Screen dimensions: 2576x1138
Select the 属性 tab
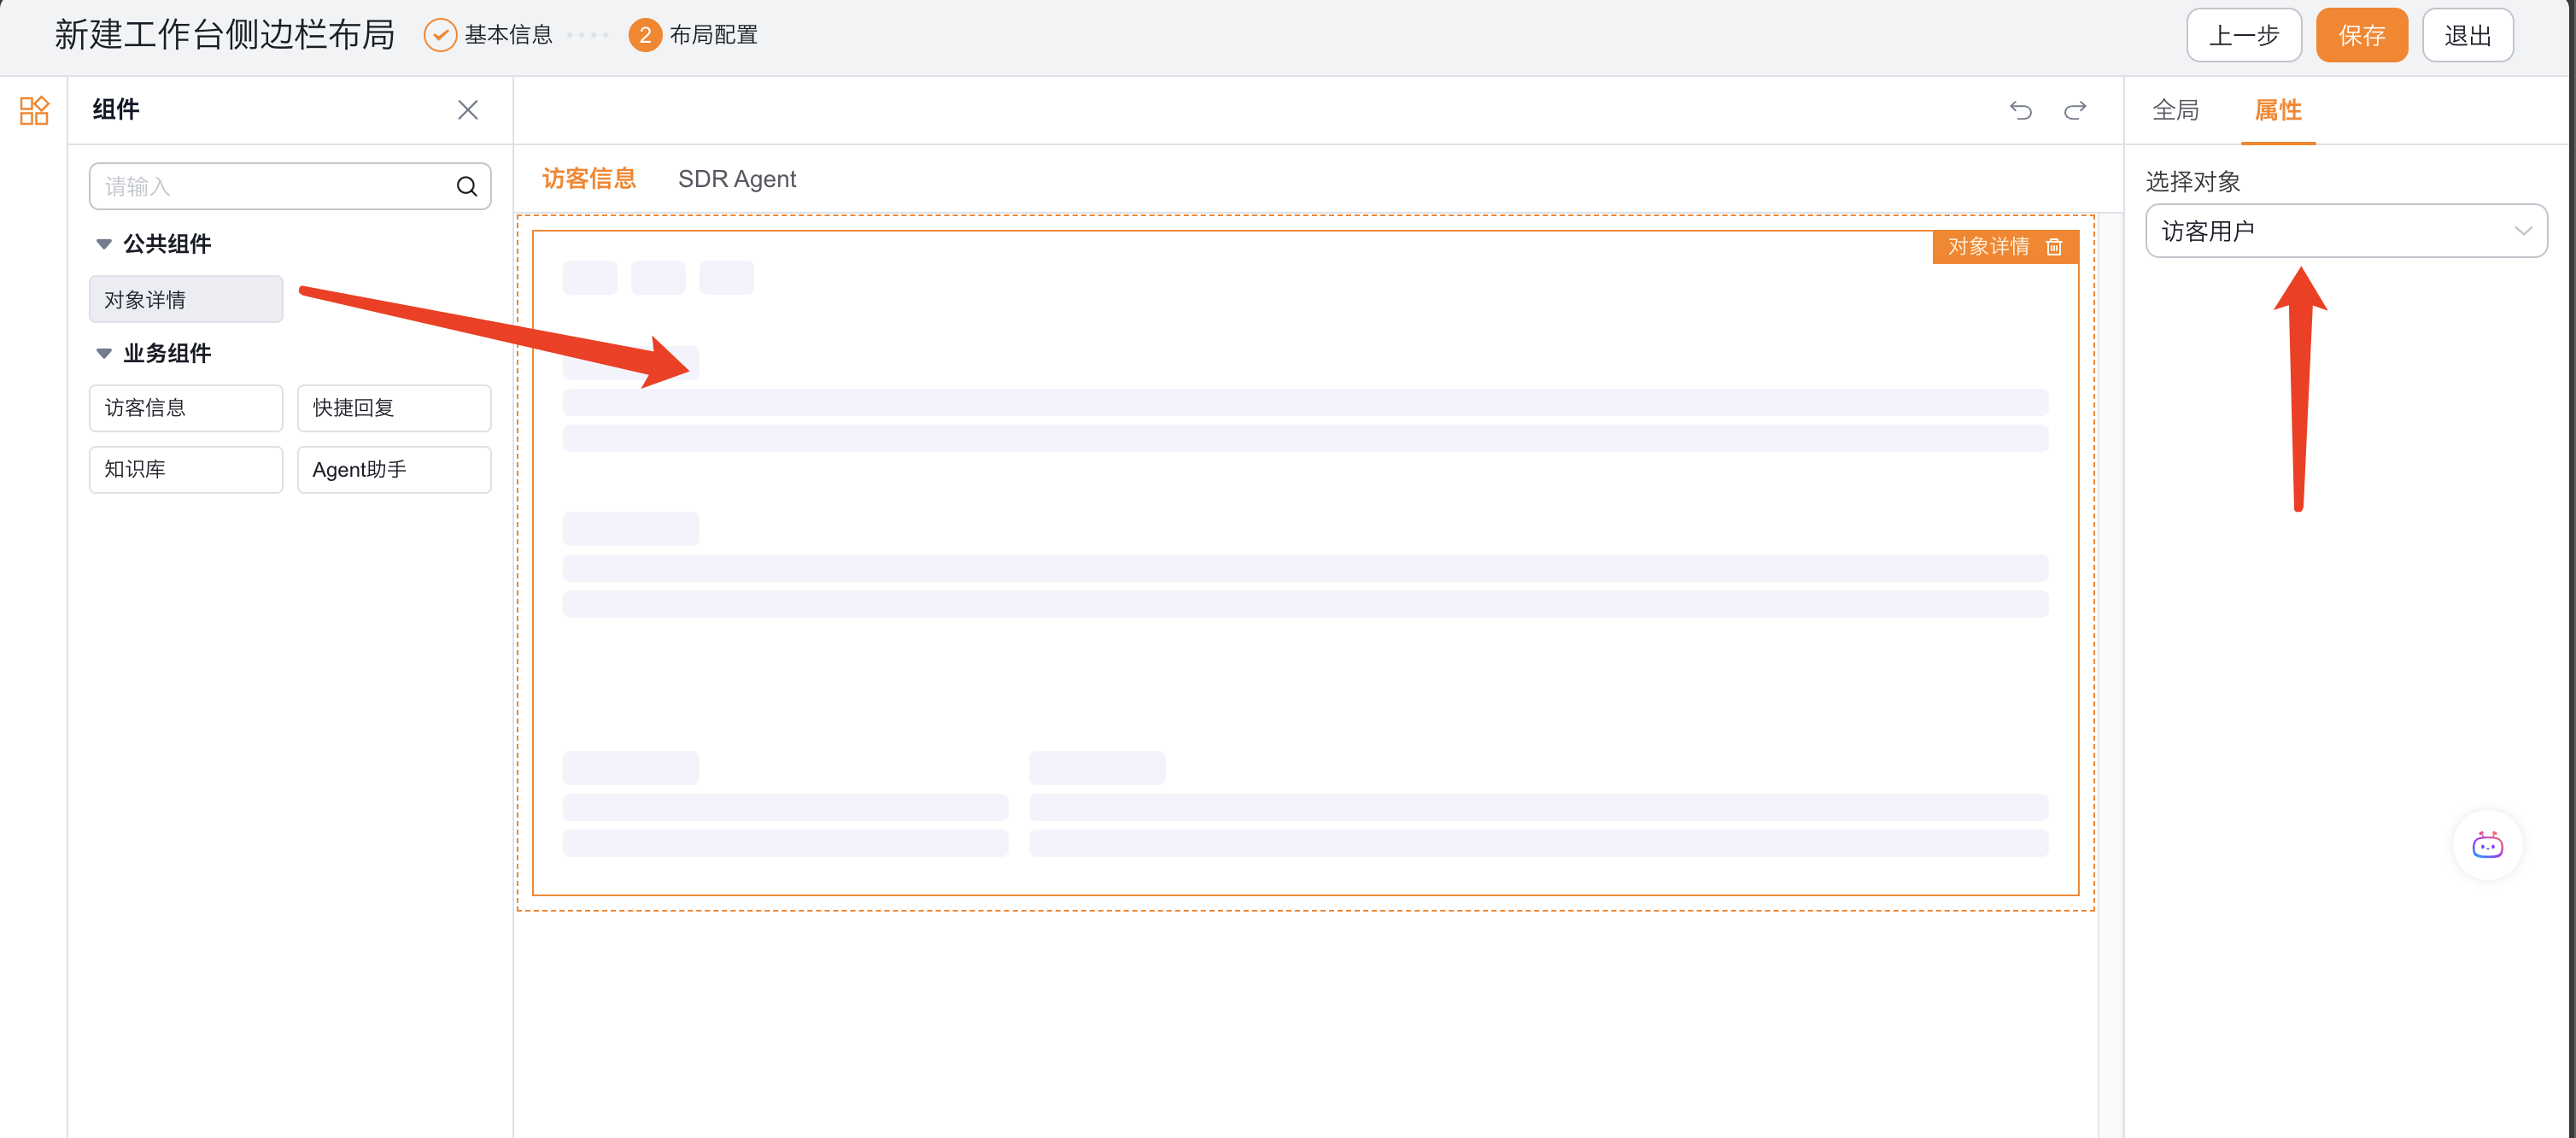pos(2277,110)
